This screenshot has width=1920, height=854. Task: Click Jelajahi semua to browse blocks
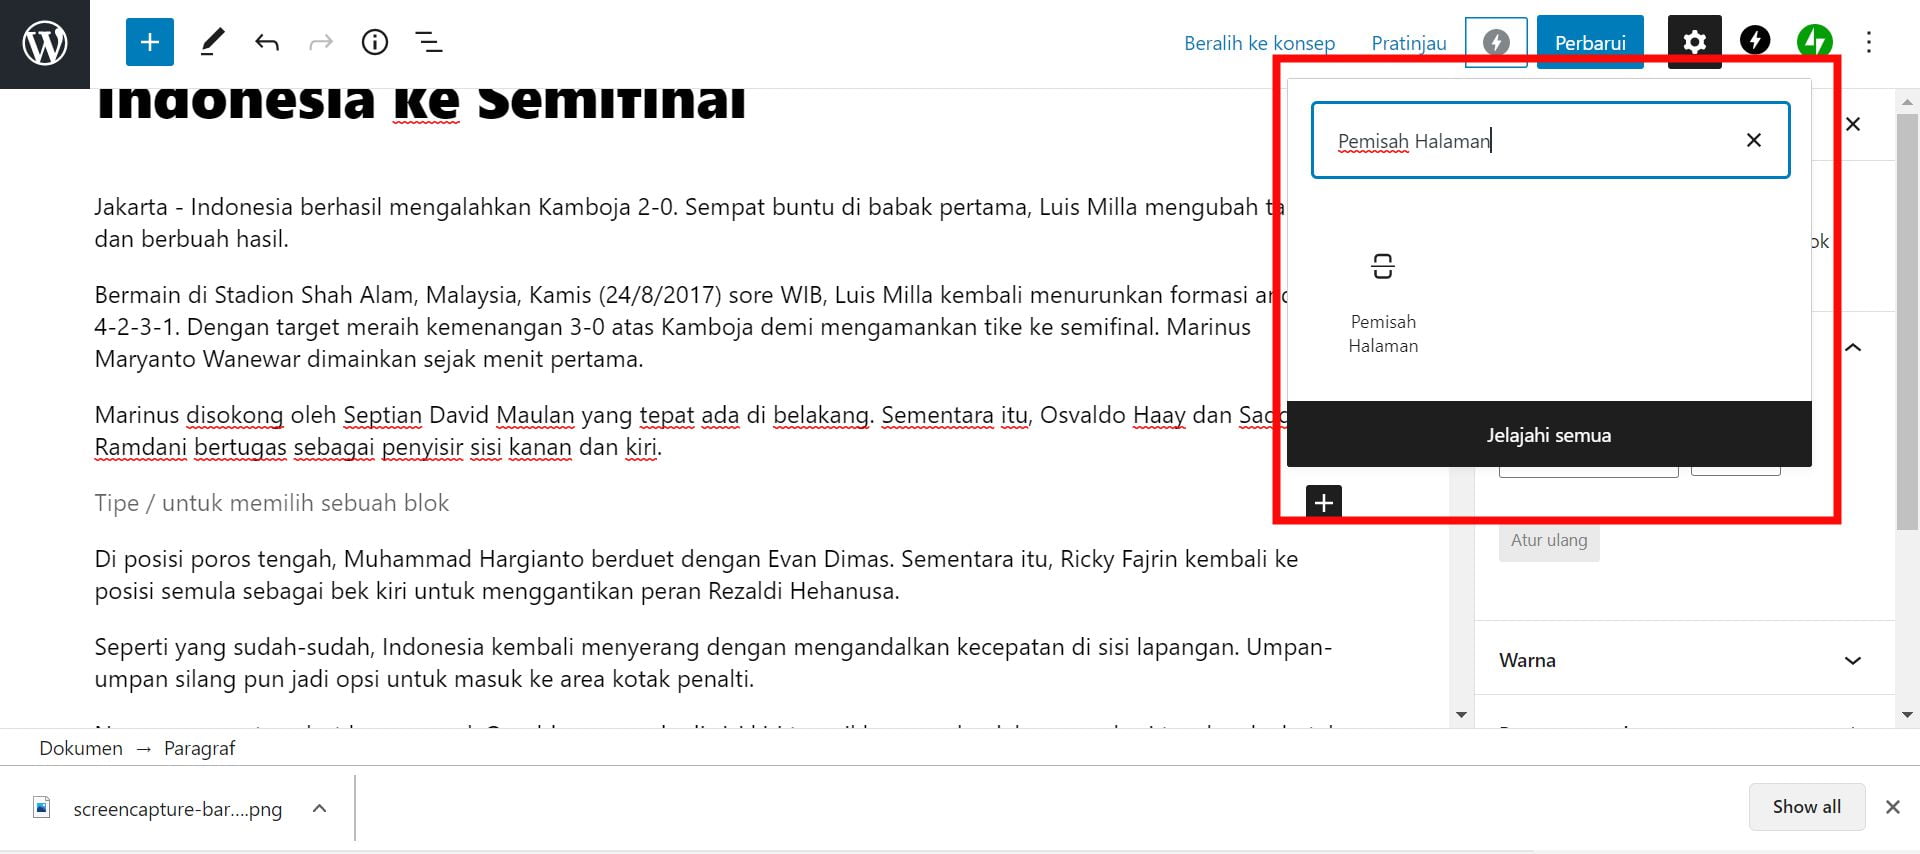pos(1548,435)
